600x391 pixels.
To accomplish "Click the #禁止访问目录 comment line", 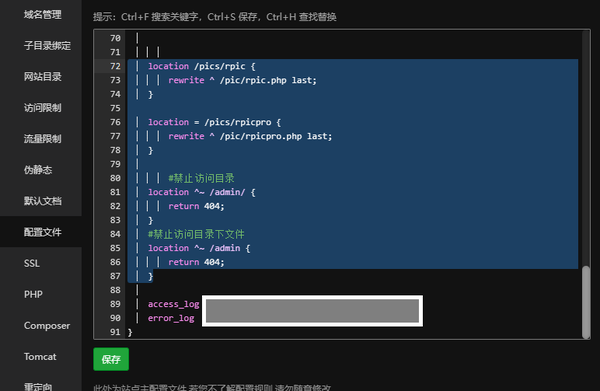I will coord(201,178).
